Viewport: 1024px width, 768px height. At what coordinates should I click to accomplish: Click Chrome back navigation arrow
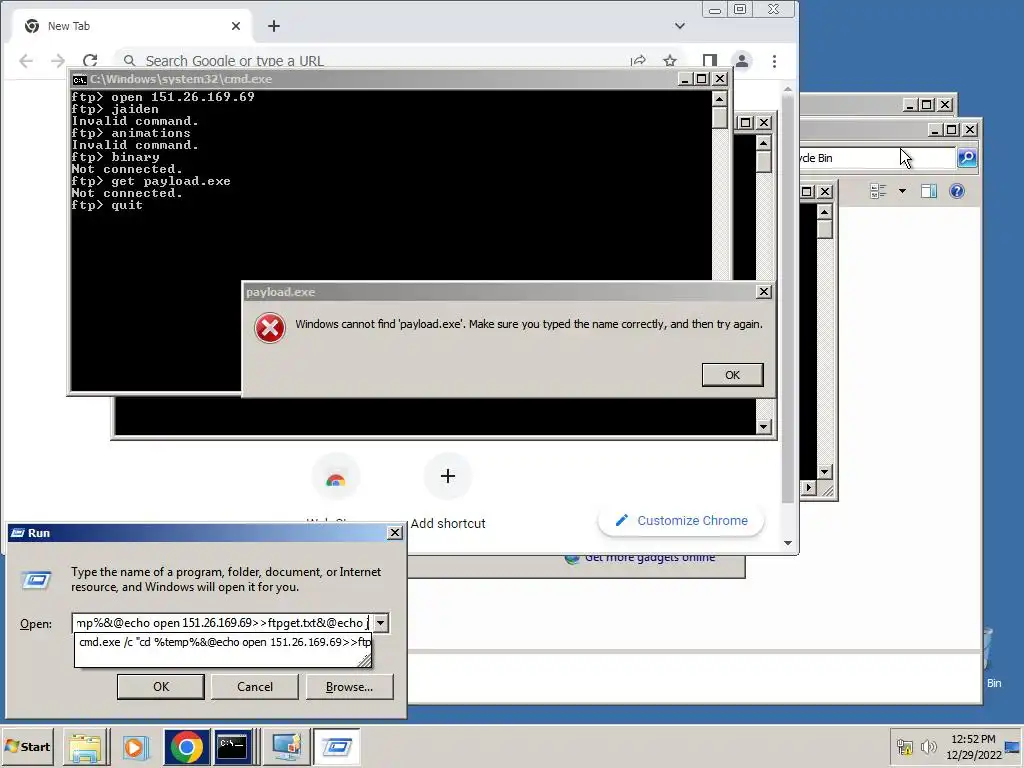(26, 61)
